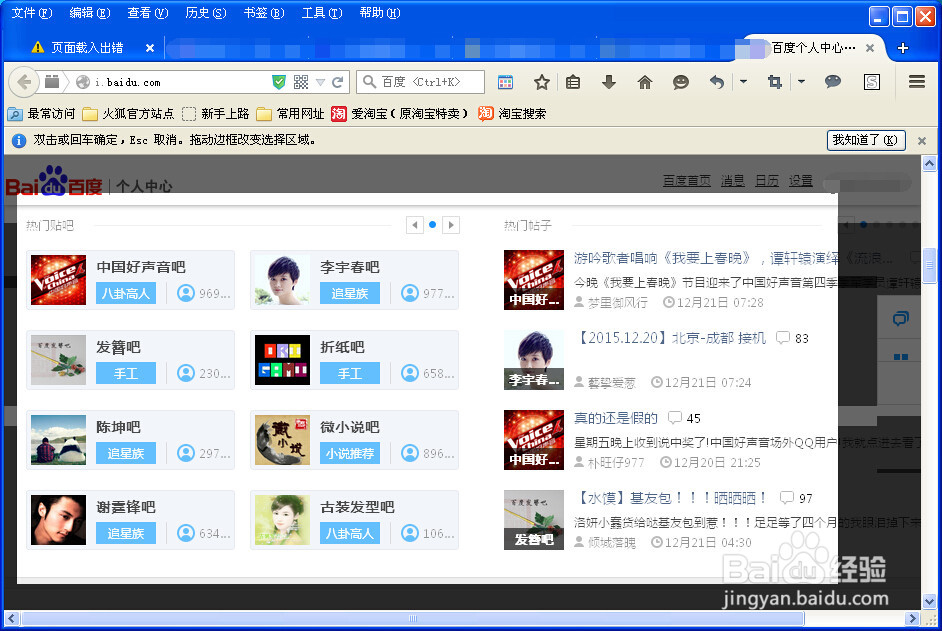Open the 历史 menu

(x=206, y=13)
